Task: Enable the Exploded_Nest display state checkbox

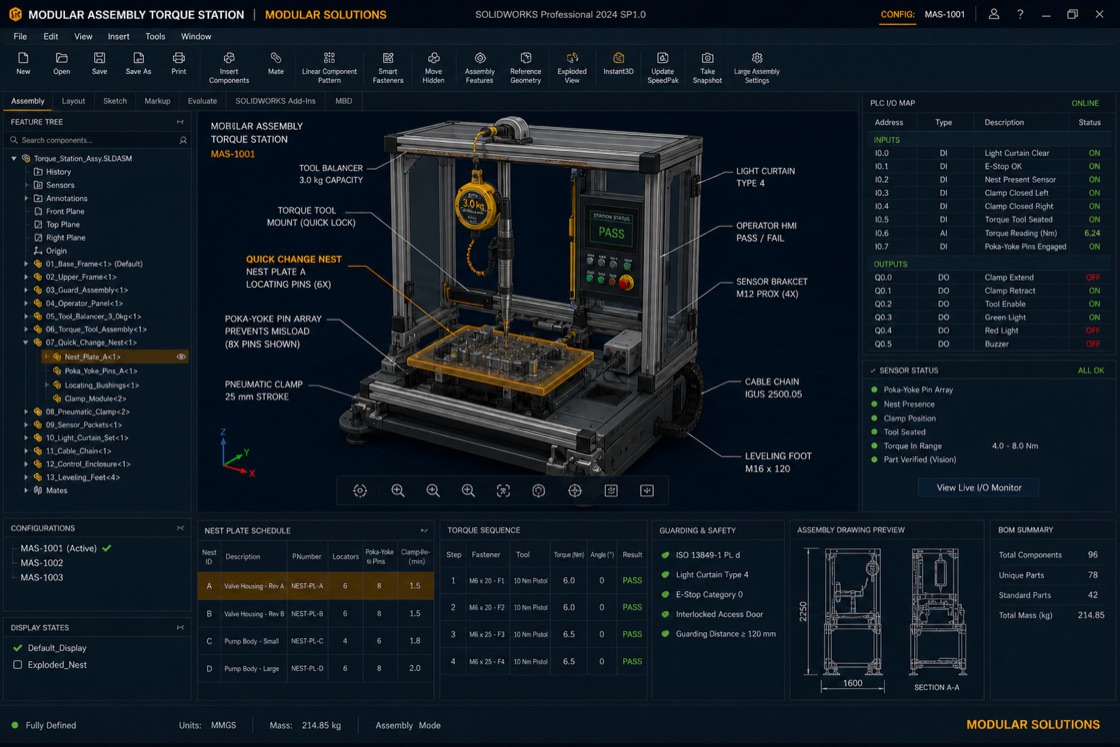Action: 18,664
